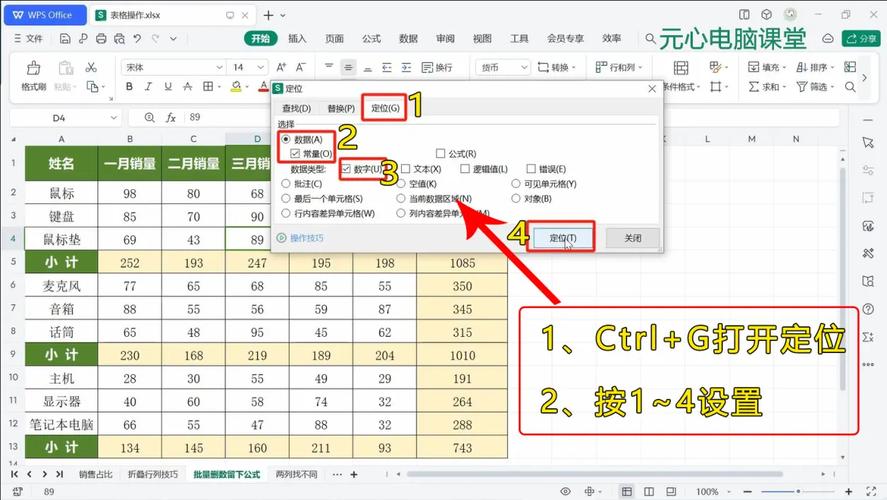
Task: Open the font name dropdown (宋体)
Action: pos(219,67)
